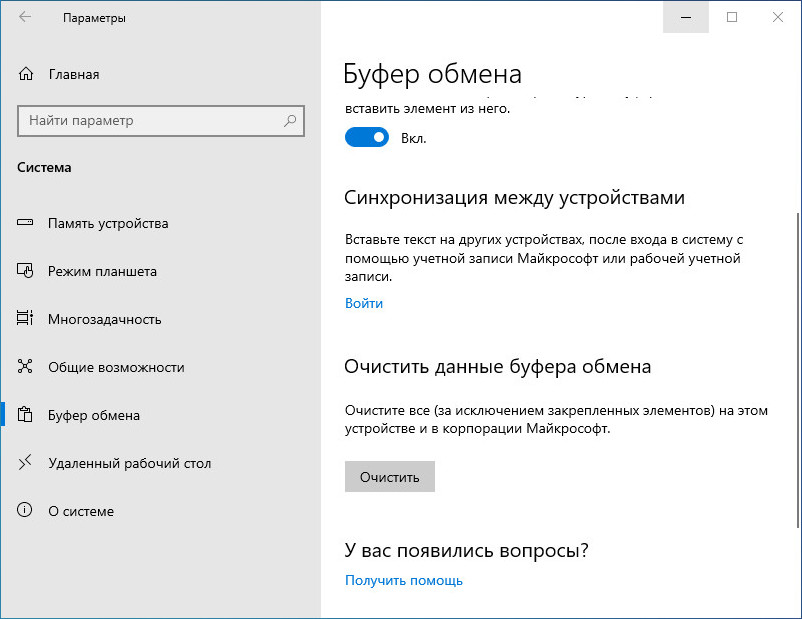This screenshot has width=802, height=619.
Task: Click the Буфер обмена page title
Action: pos(432,74)
